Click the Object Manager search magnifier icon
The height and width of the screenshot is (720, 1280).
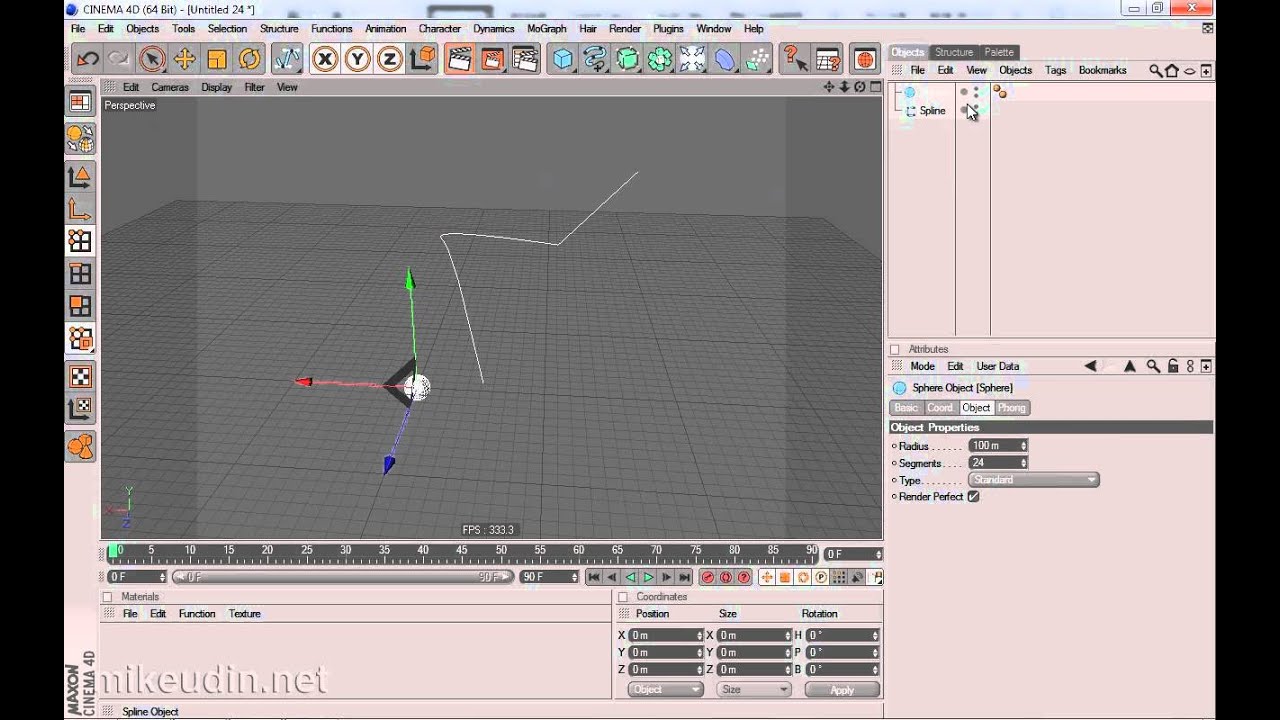pyautogui.click(x=1155, y=70)
